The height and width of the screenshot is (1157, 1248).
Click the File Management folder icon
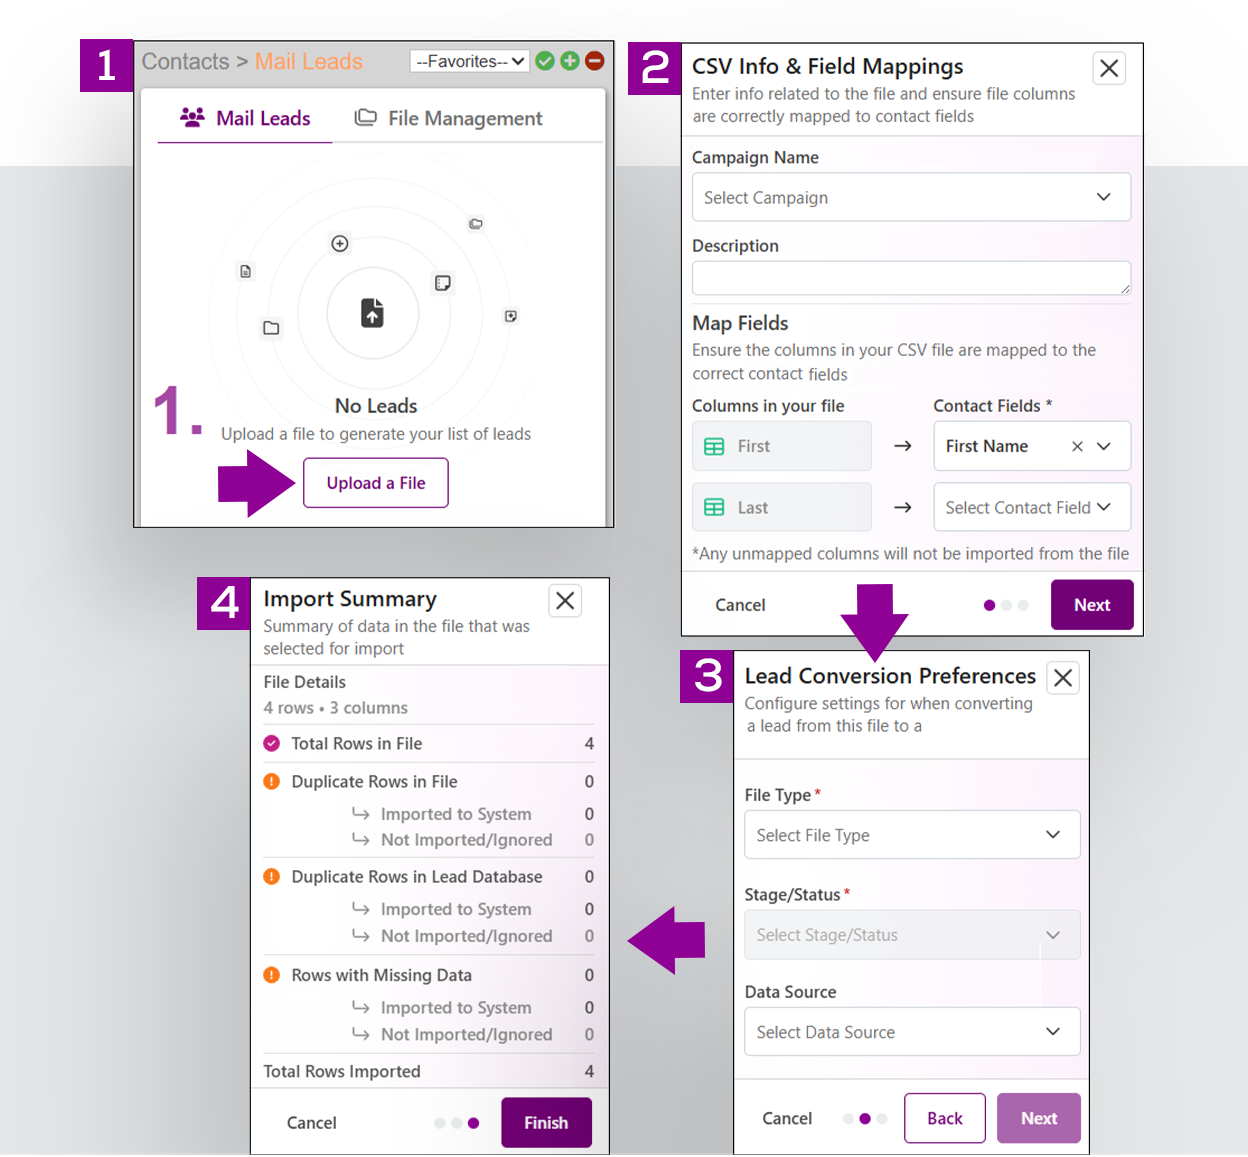[x=365, y=117]
